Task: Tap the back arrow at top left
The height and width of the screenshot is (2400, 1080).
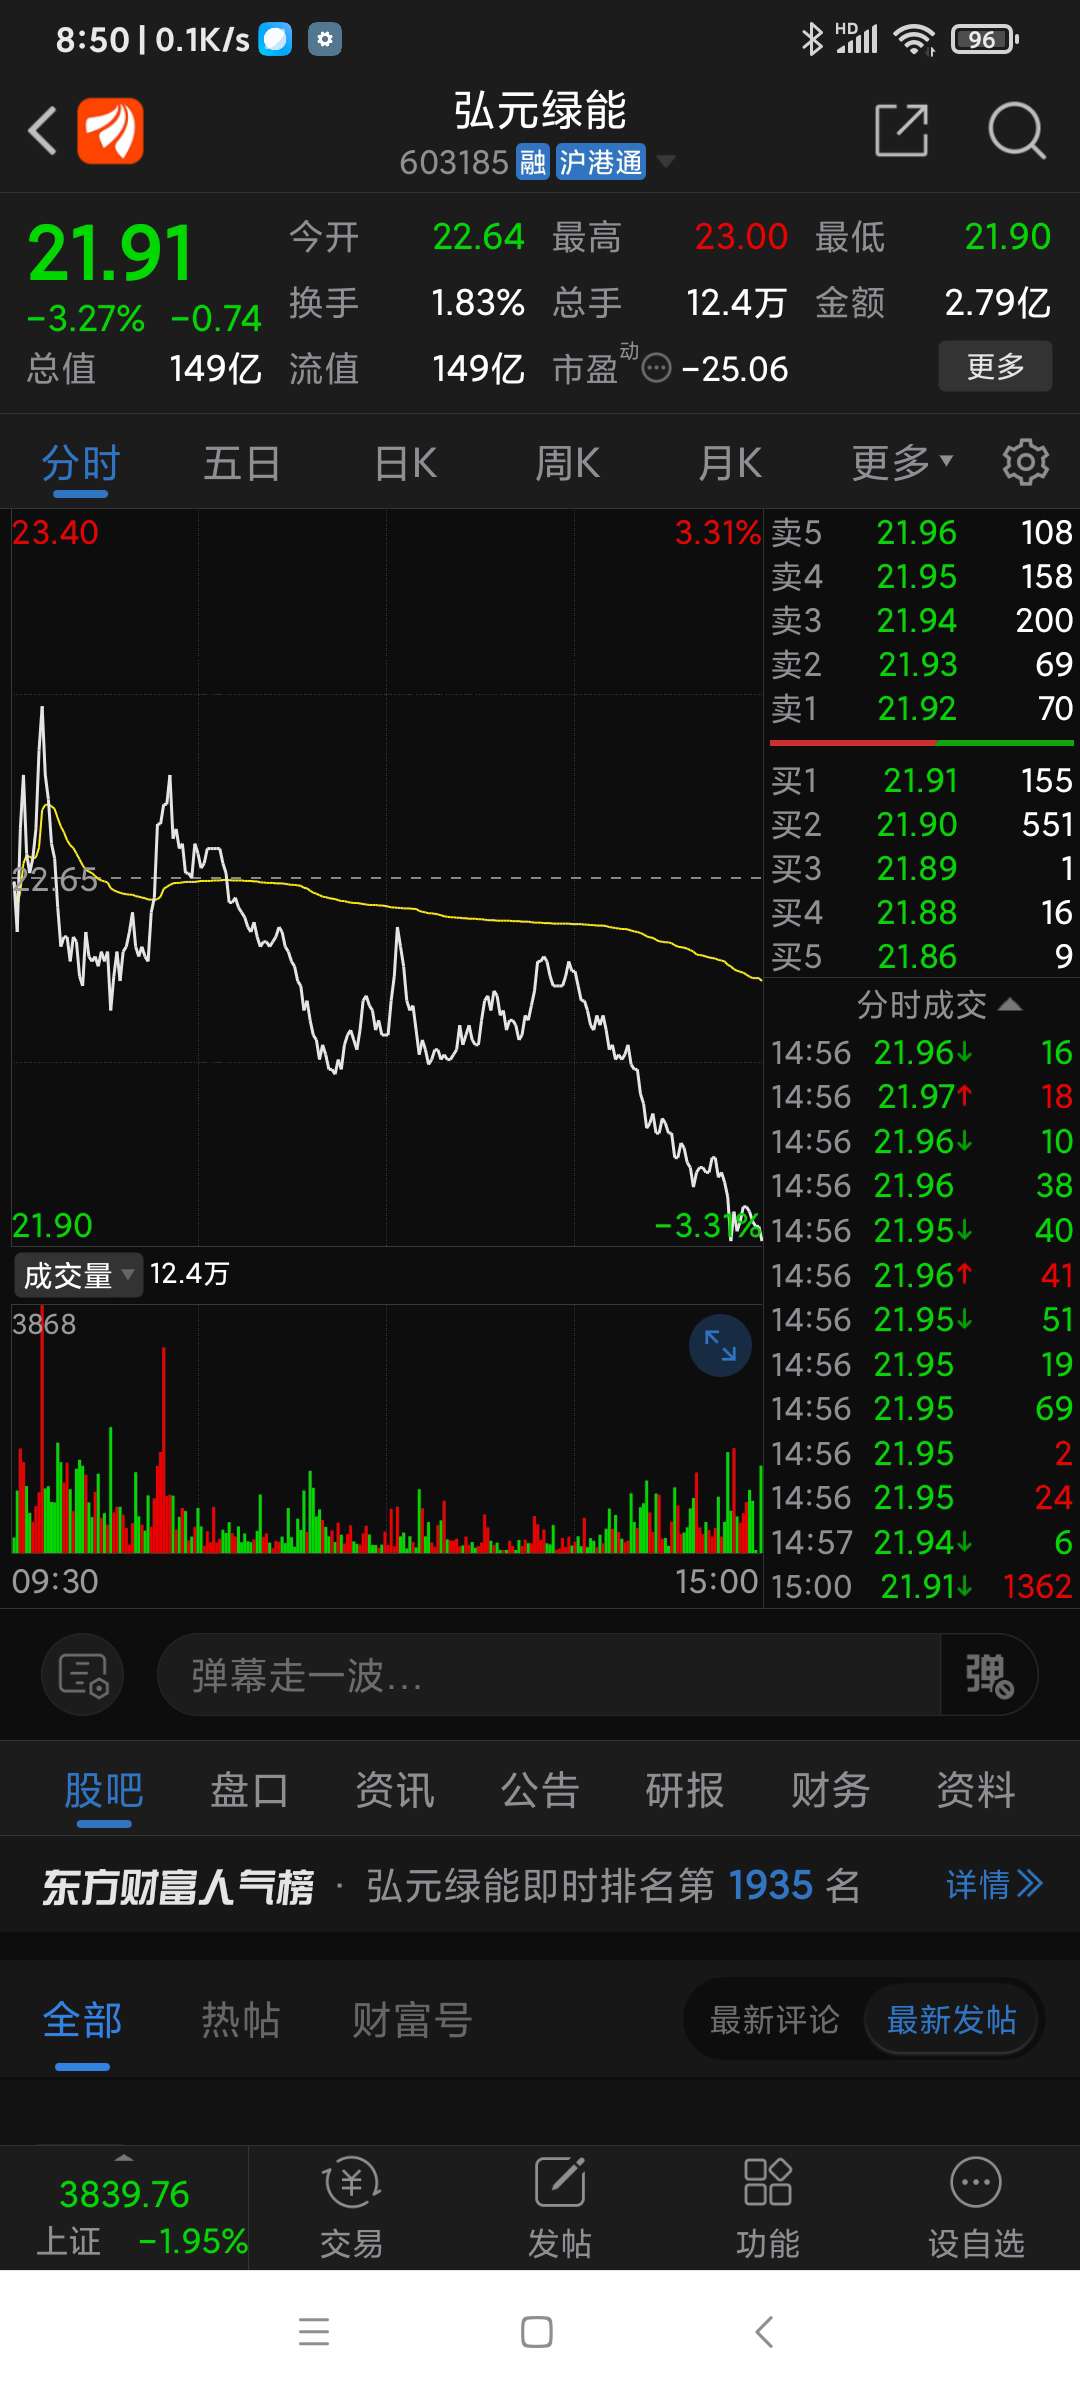Action: point(42,130)
